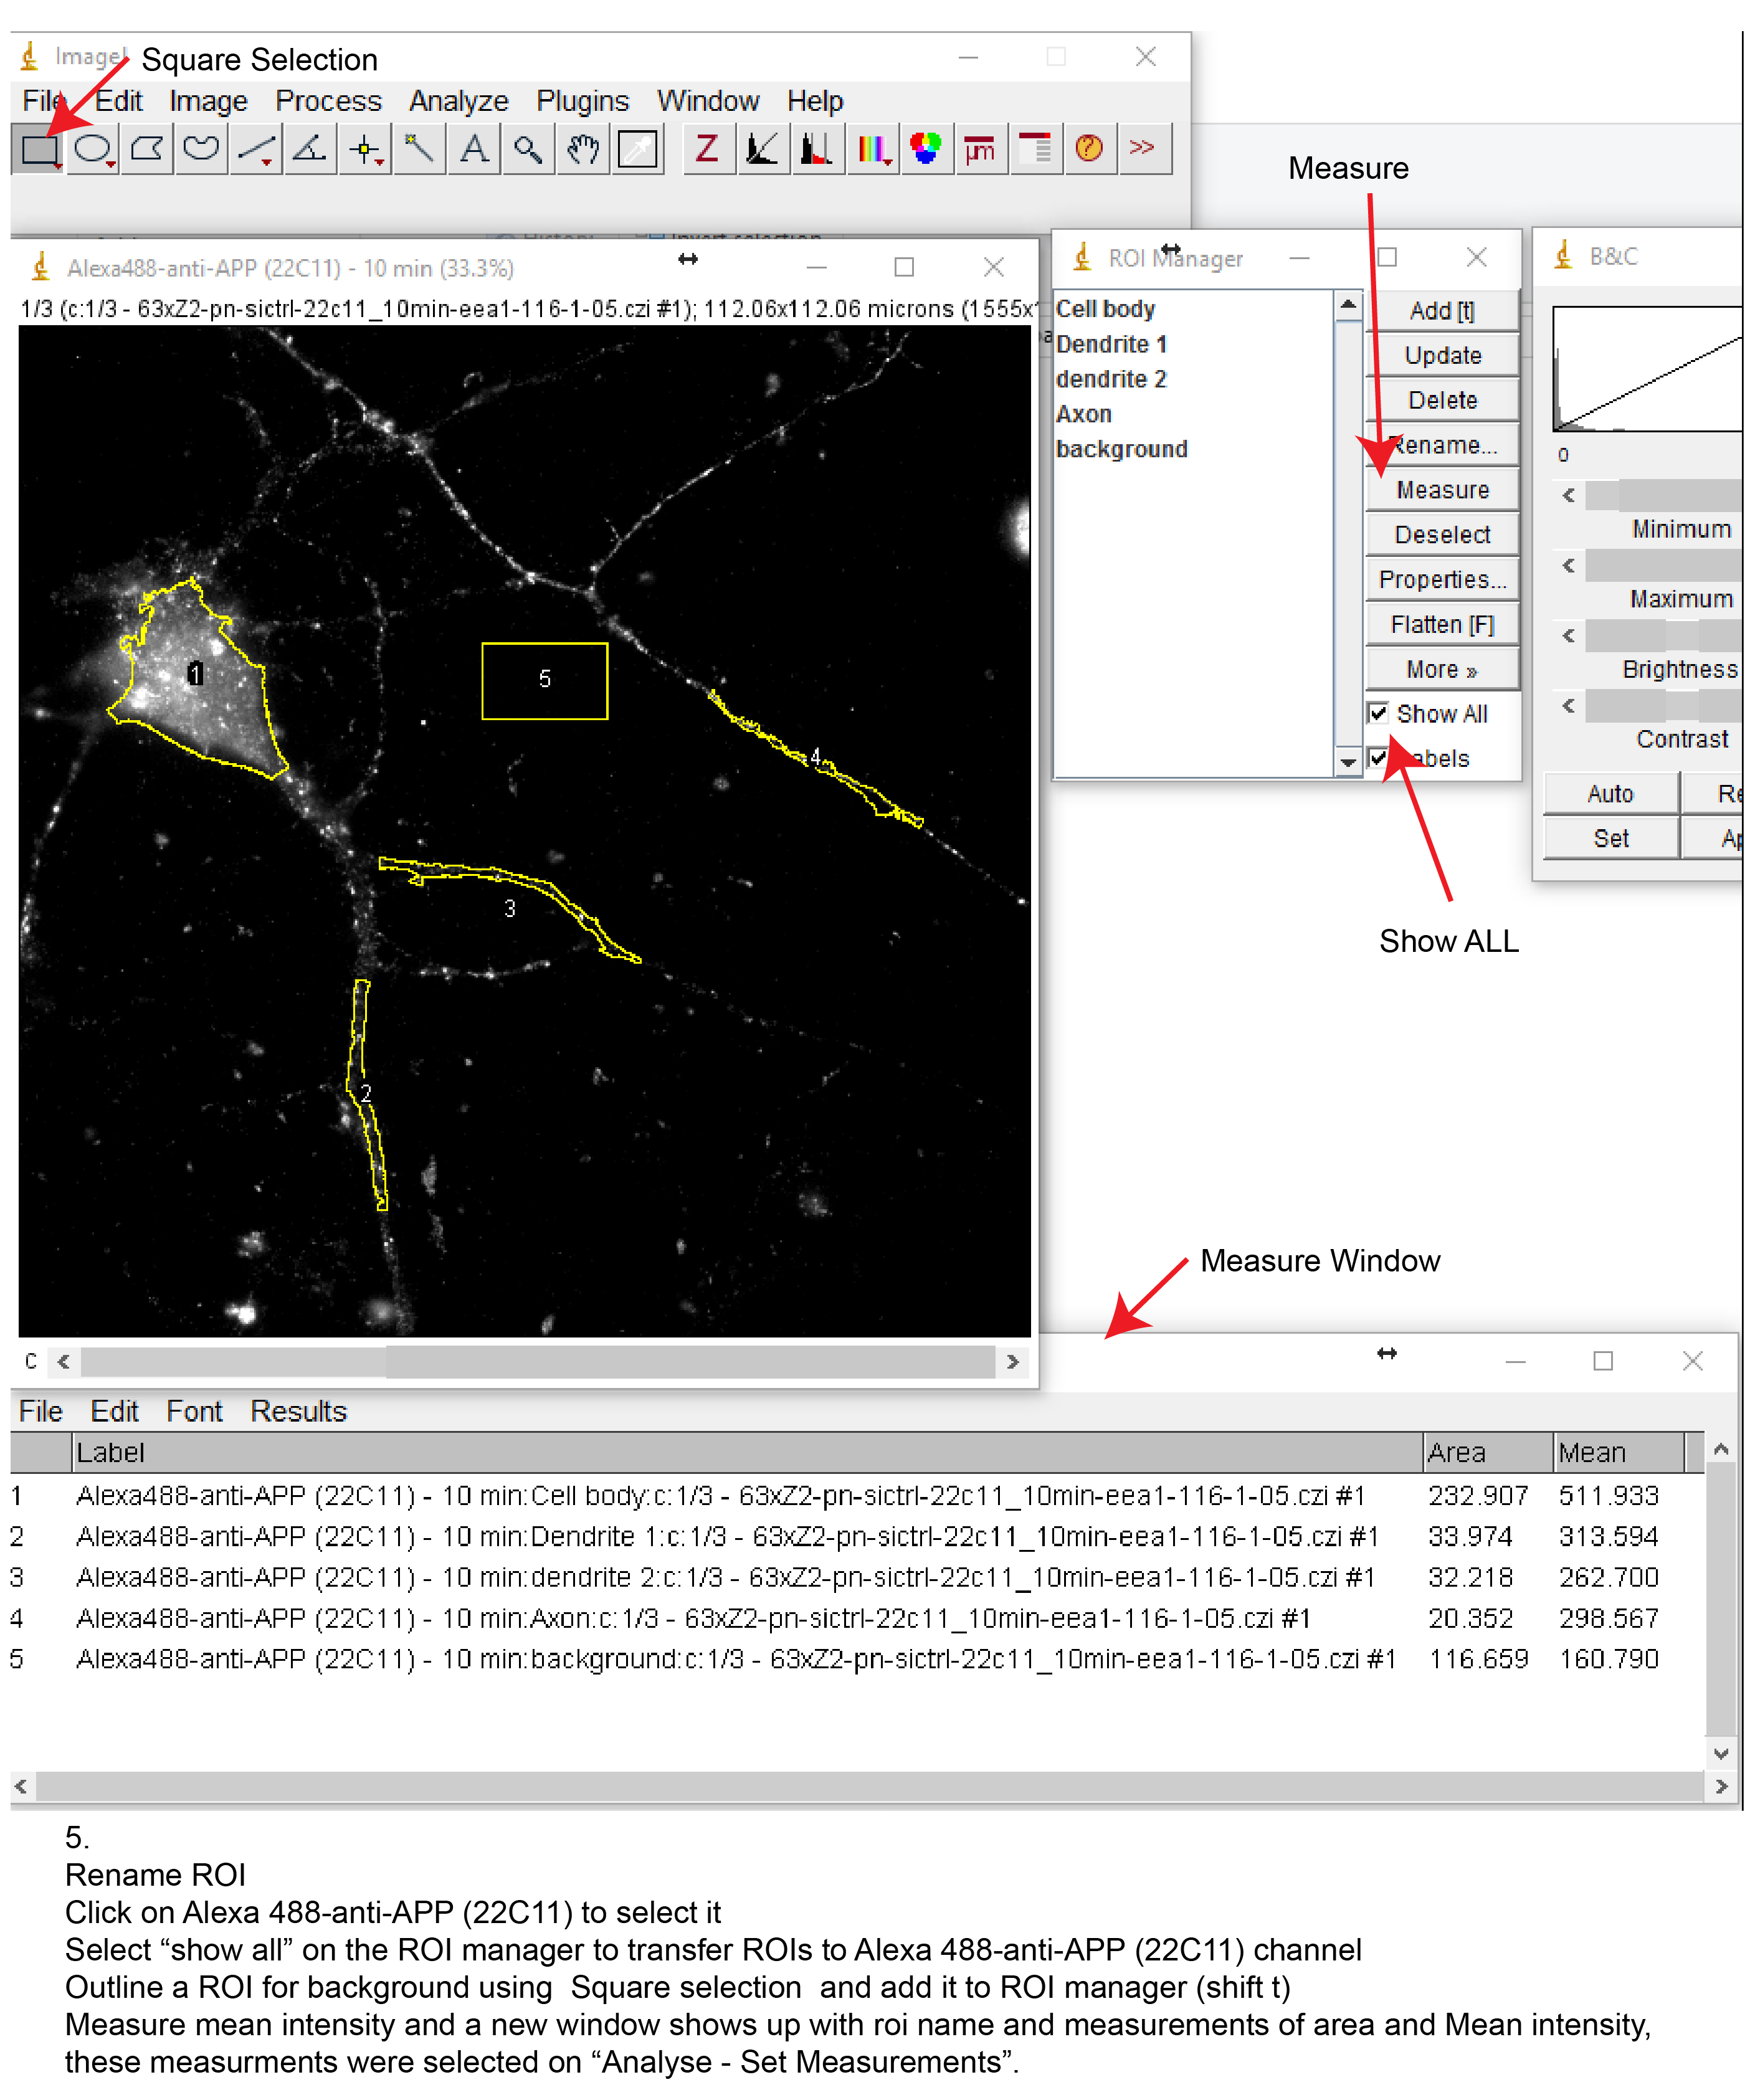Select the Color picker tool
Screen dimensions: 1755x2100
tap(638, 150)
